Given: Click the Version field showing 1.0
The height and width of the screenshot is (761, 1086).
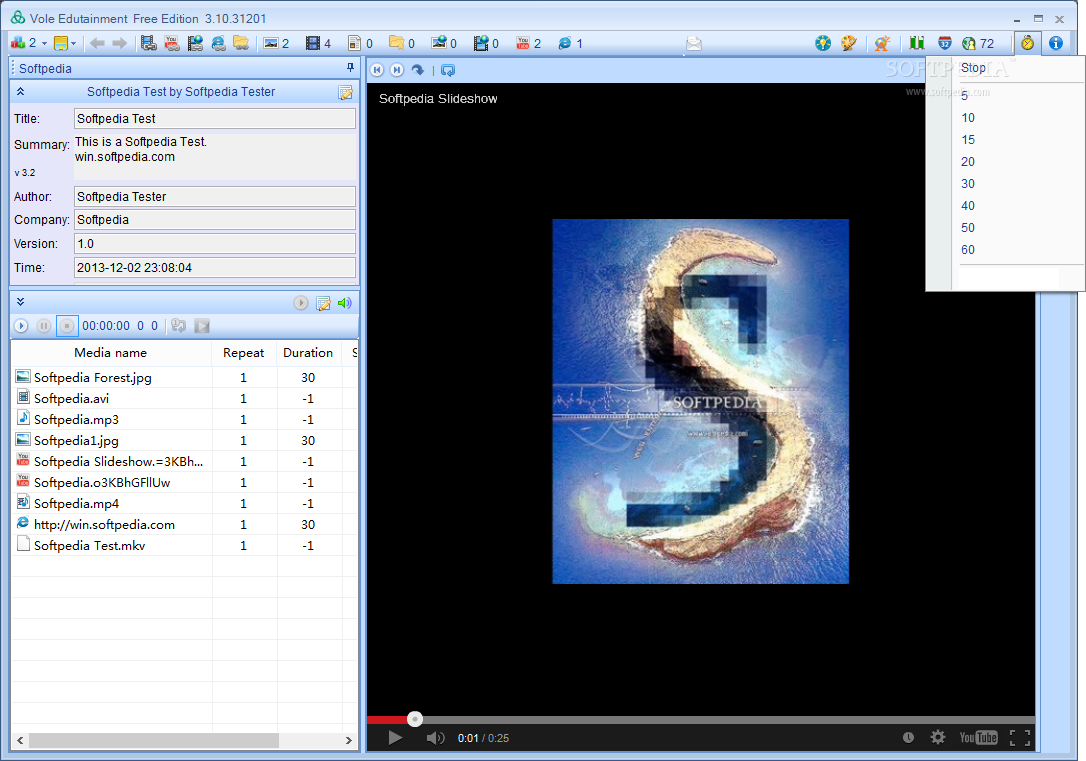Looking at the screenshot, I should point(215,244).
